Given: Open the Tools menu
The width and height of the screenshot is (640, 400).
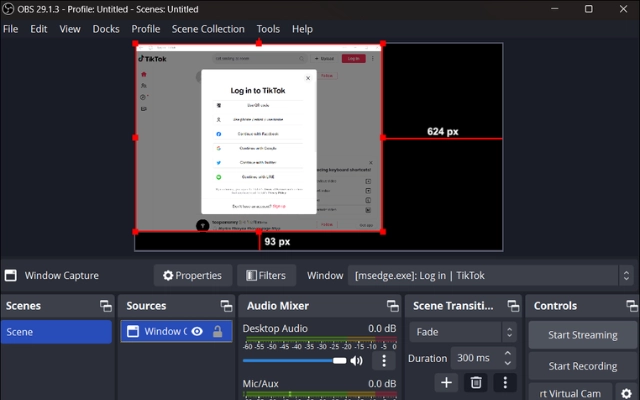Looking at the screenshot, I should [268, 29].
